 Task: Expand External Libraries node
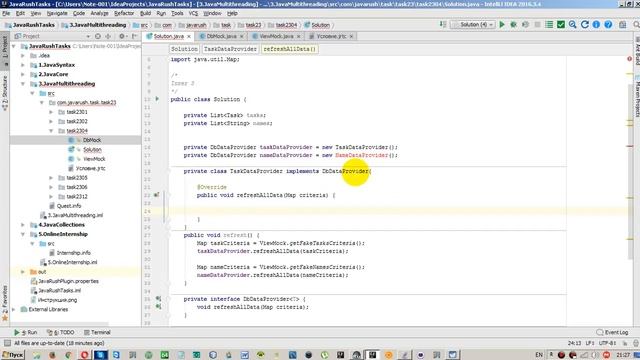pyautogui.click(x=14, y=309)
